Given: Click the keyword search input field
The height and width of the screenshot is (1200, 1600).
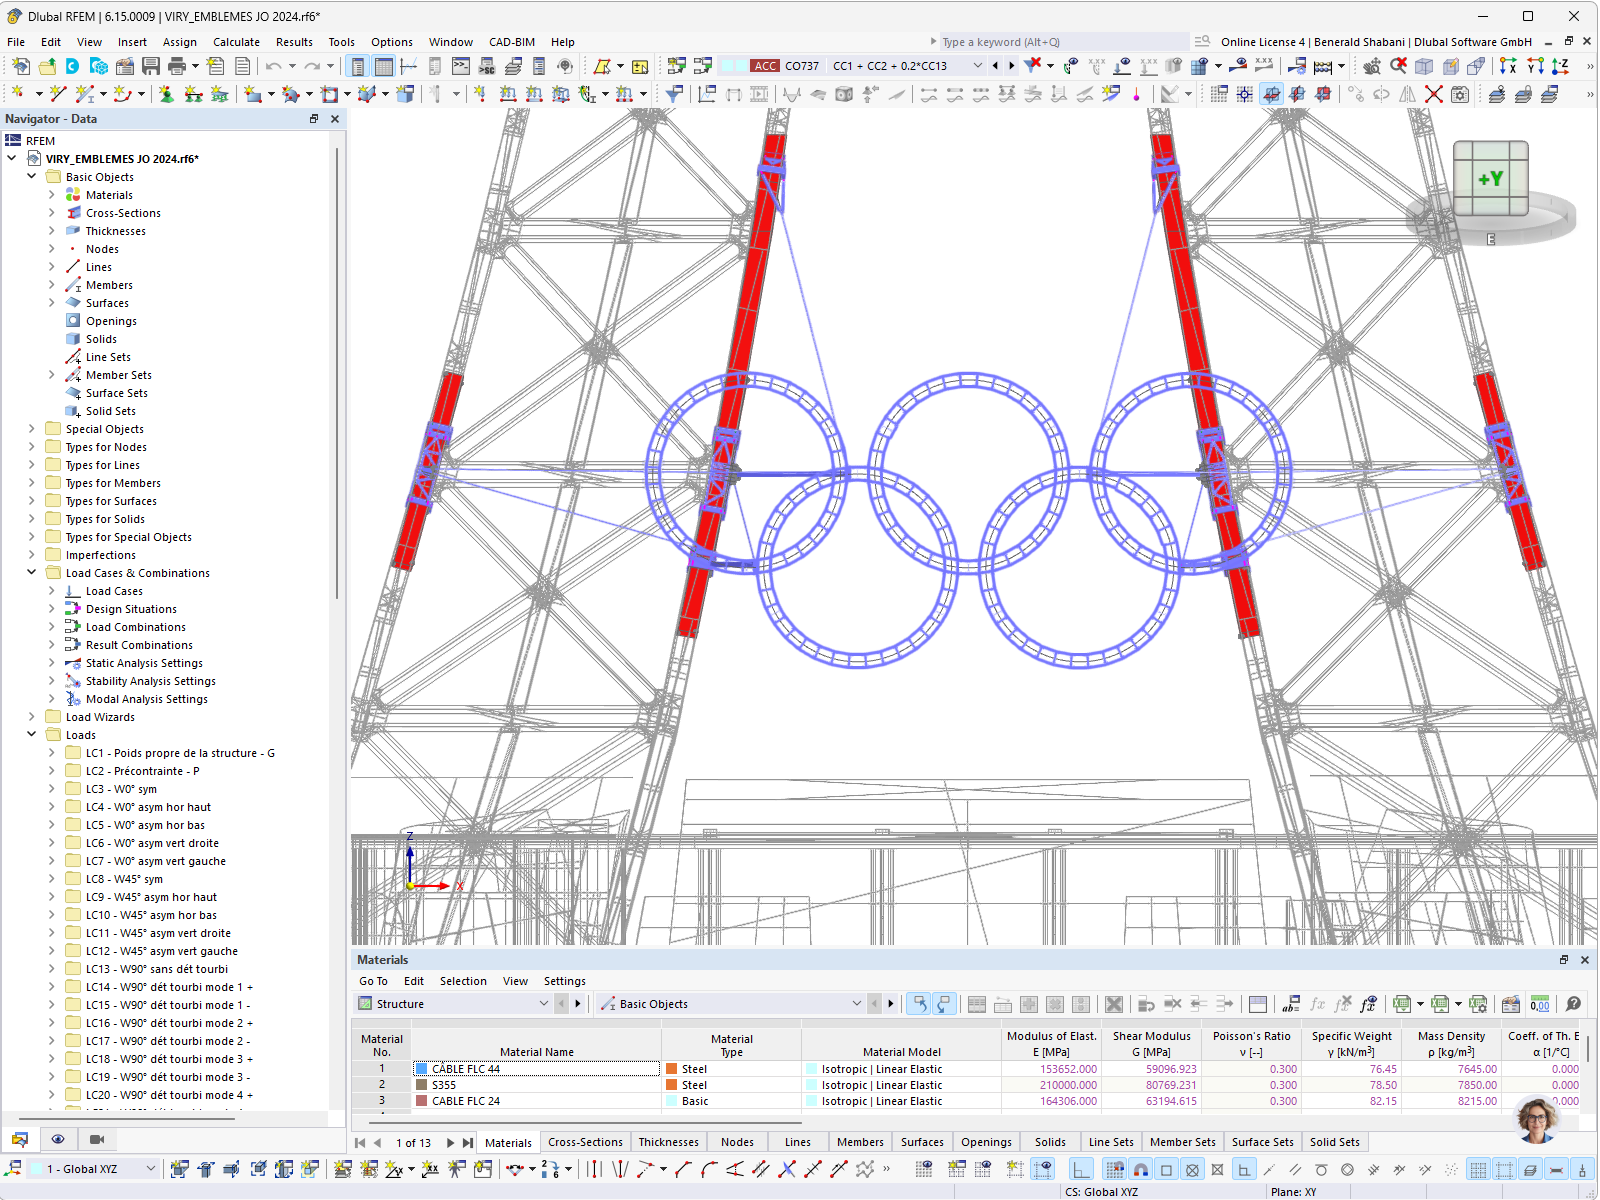Looking at the screenshot, I should click(1064, 42).
